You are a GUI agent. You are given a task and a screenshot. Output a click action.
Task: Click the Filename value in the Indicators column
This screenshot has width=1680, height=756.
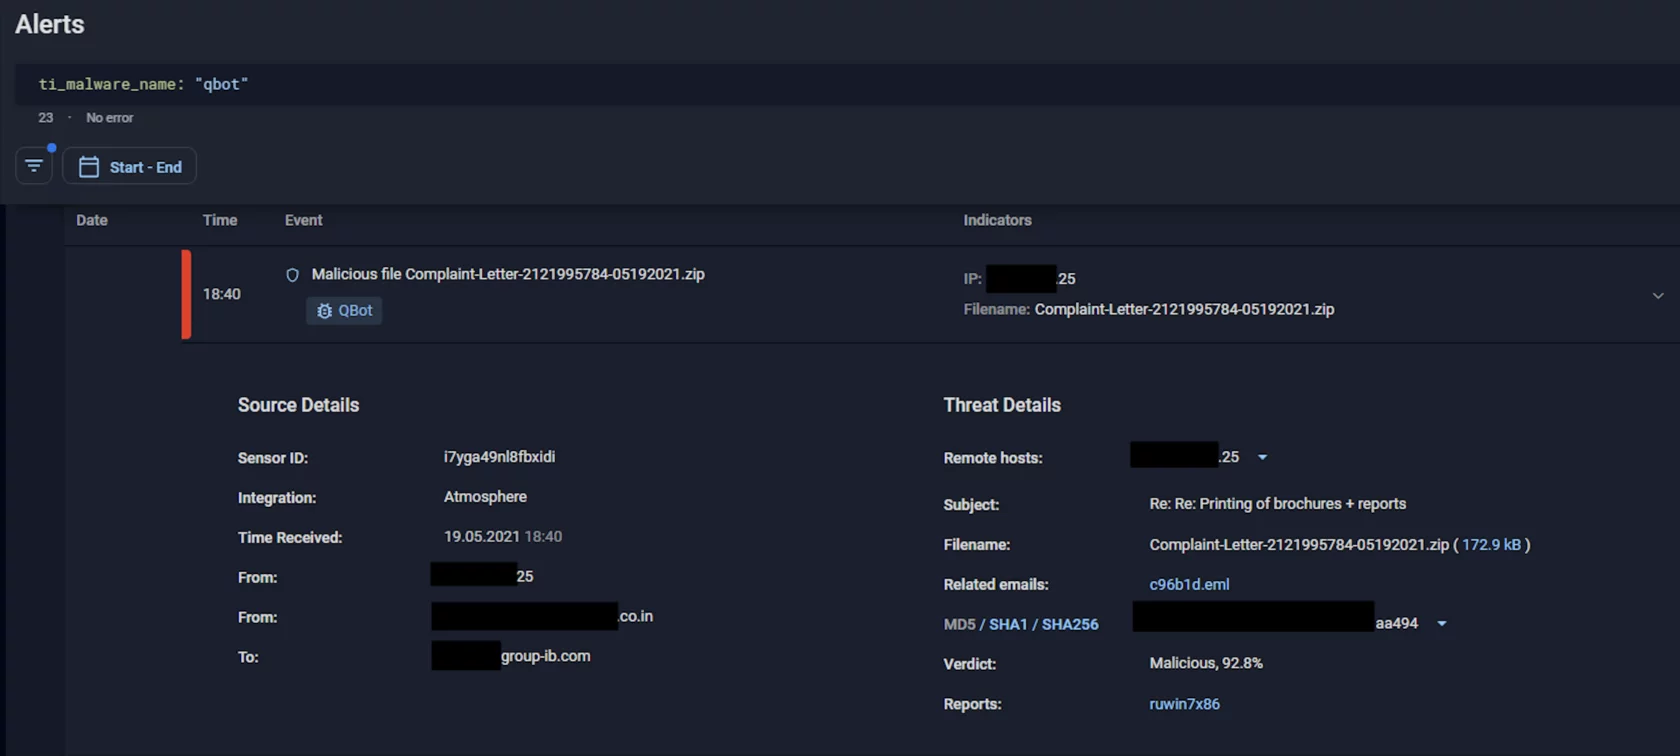coord(1184,310)
